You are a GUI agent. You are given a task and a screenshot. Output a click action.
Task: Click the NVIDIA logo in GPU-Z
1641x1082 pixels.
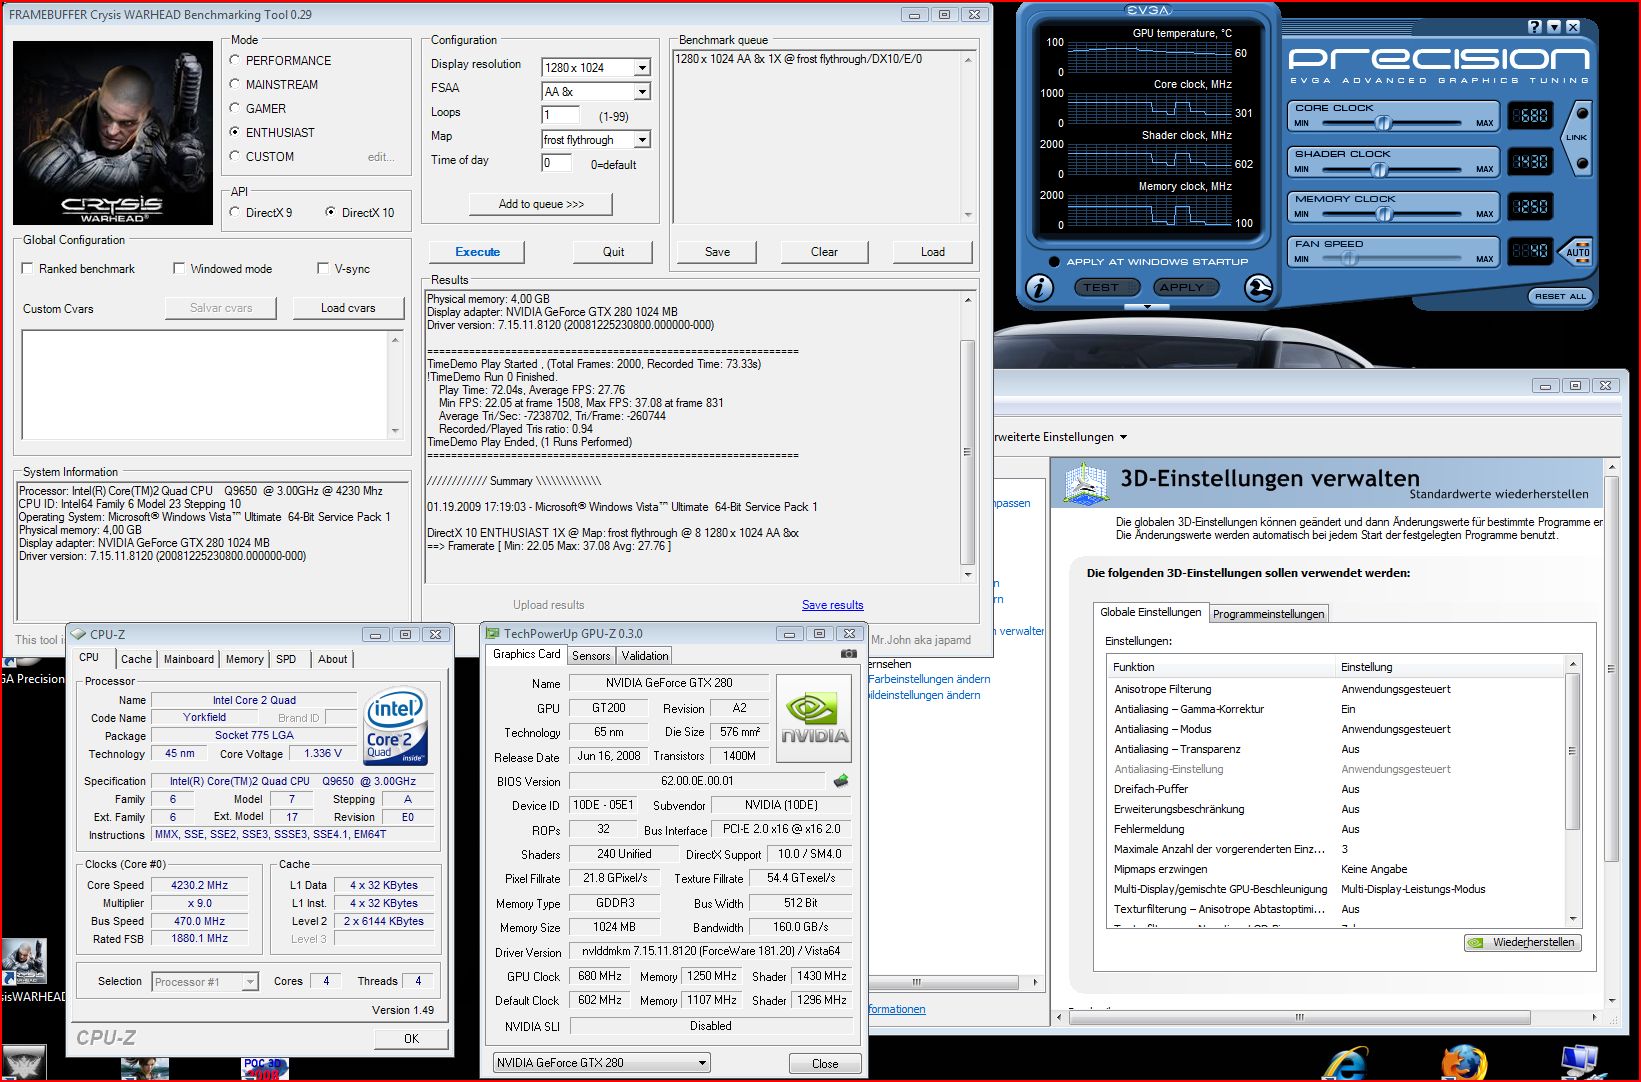pyautogui.click(x=814, y=718)
